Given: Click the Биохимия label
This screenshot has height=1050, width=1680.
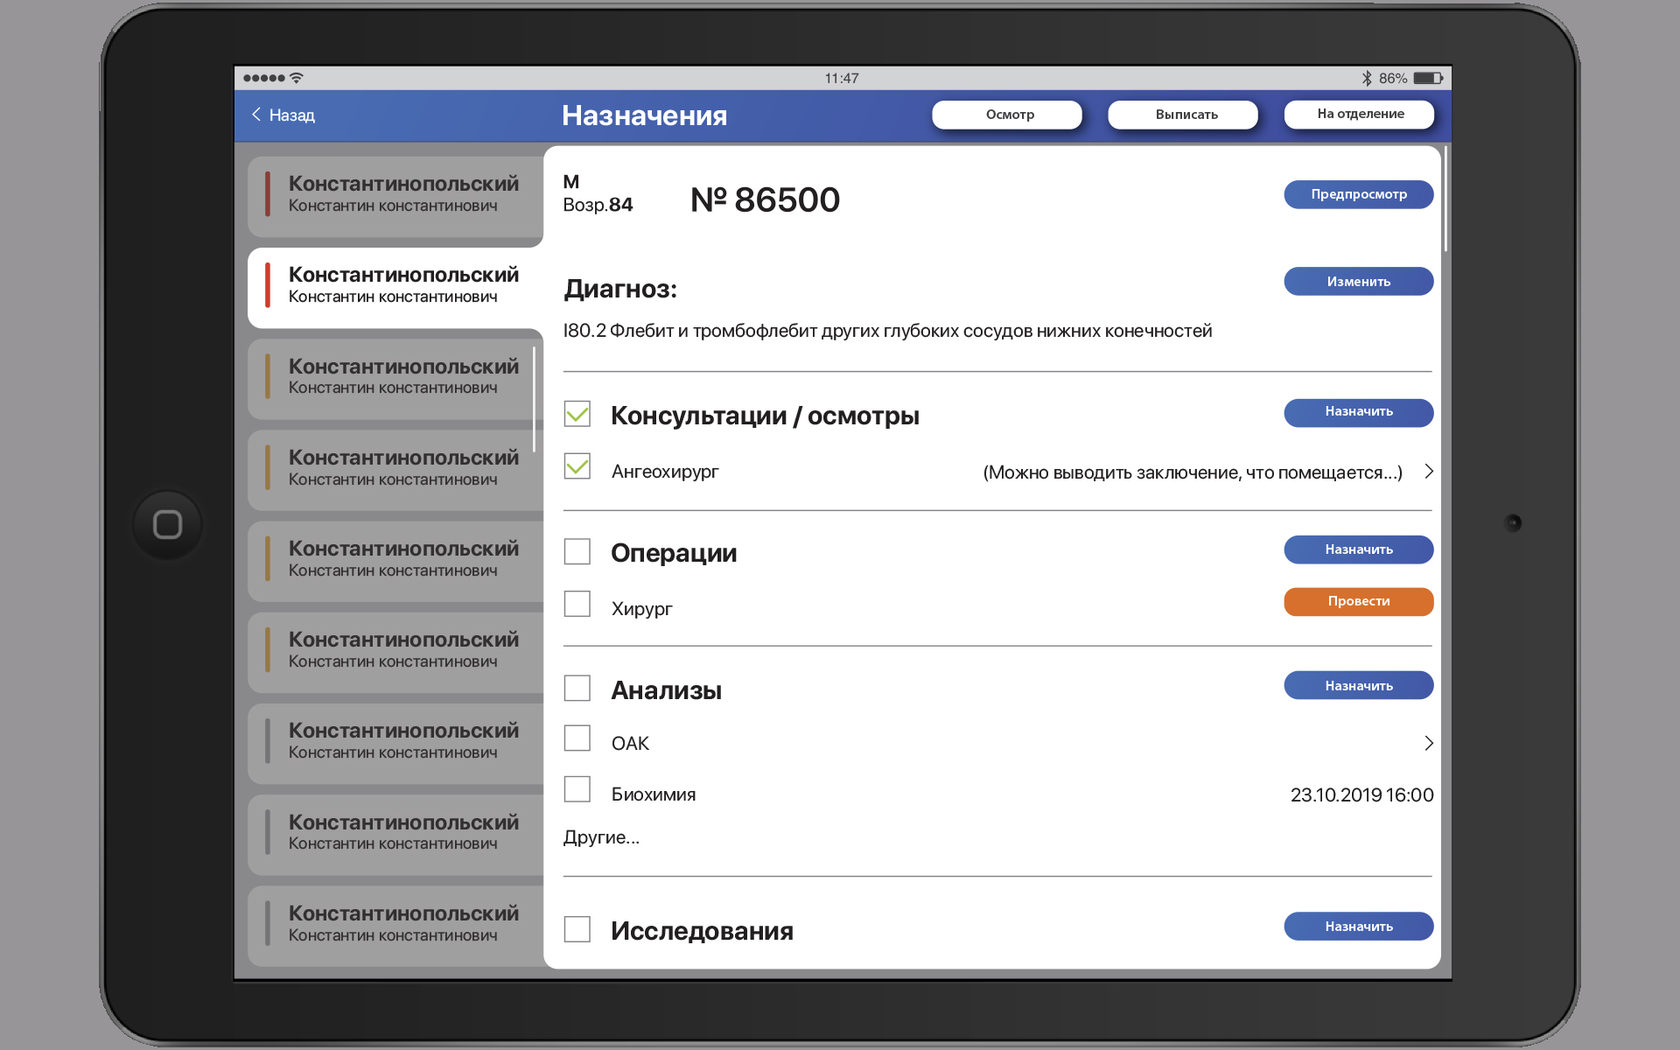Looking at the screenshot, I should (x=653, y=795).
